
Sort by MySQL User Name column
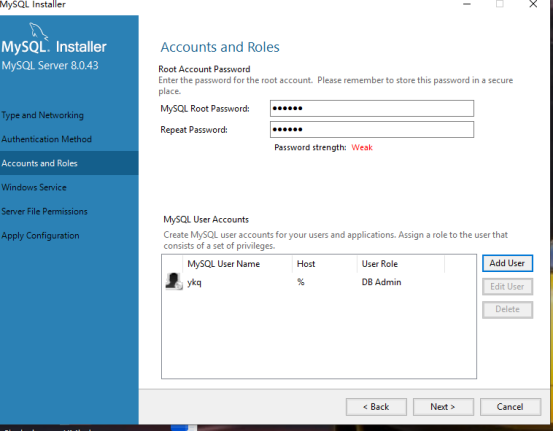point(223,264)
